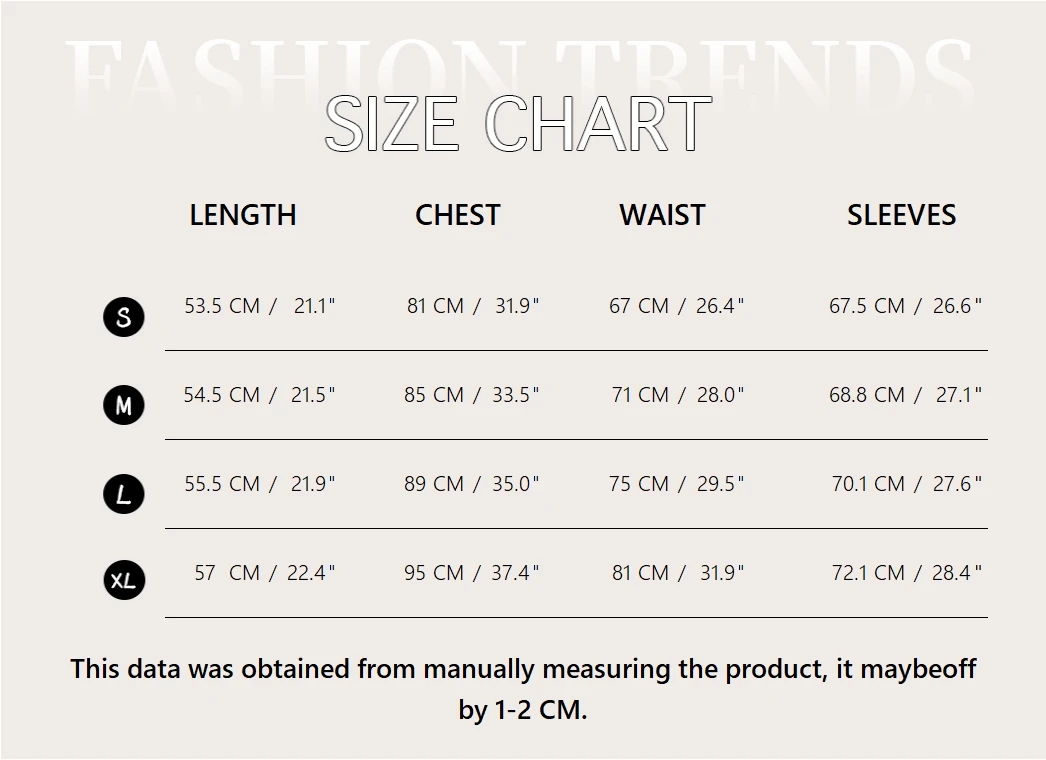
Task: Click the XL size badge
Action: (124, 580)
